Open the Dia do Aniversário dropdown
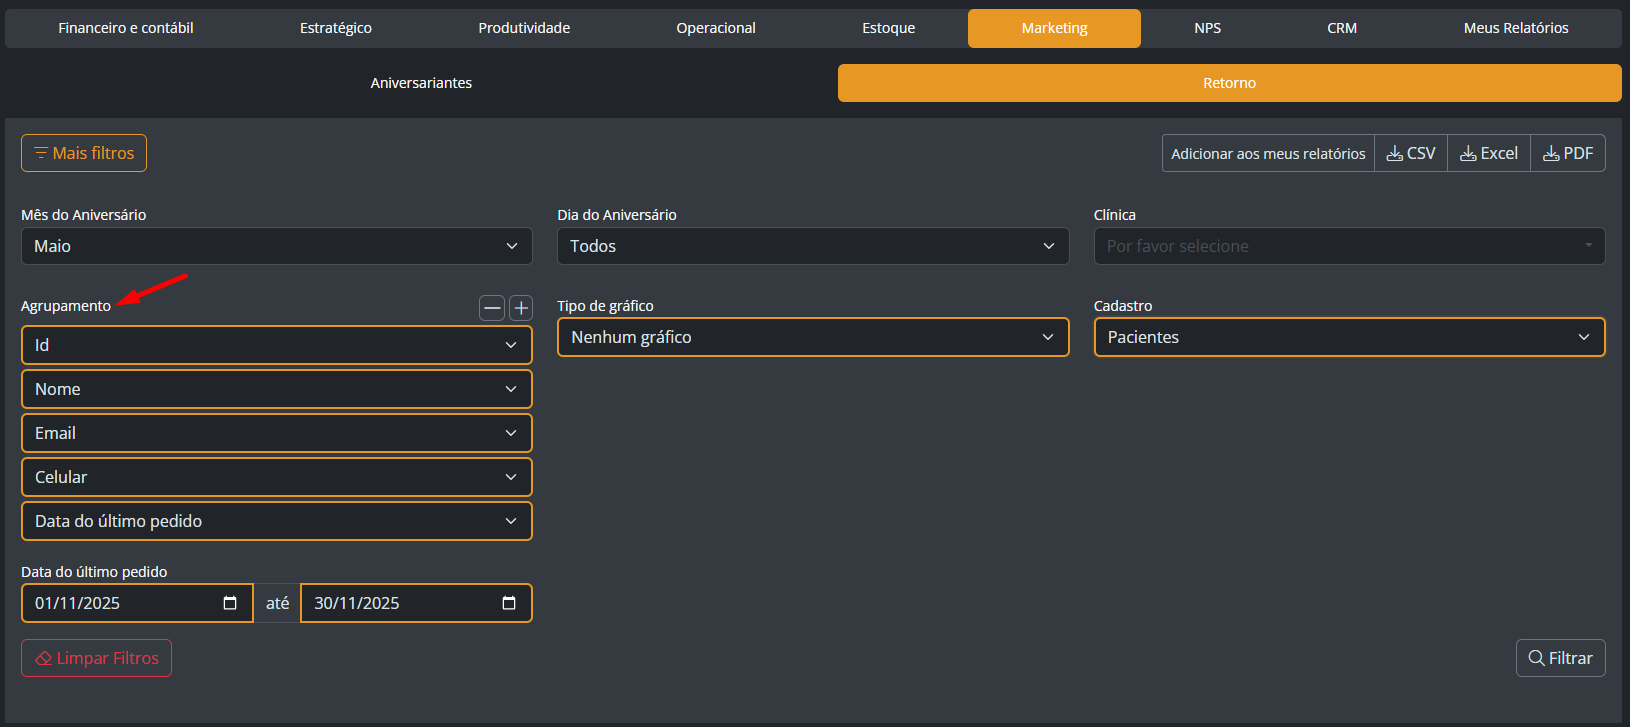This screenshot has width=1630, height=727. coord(813,246)
